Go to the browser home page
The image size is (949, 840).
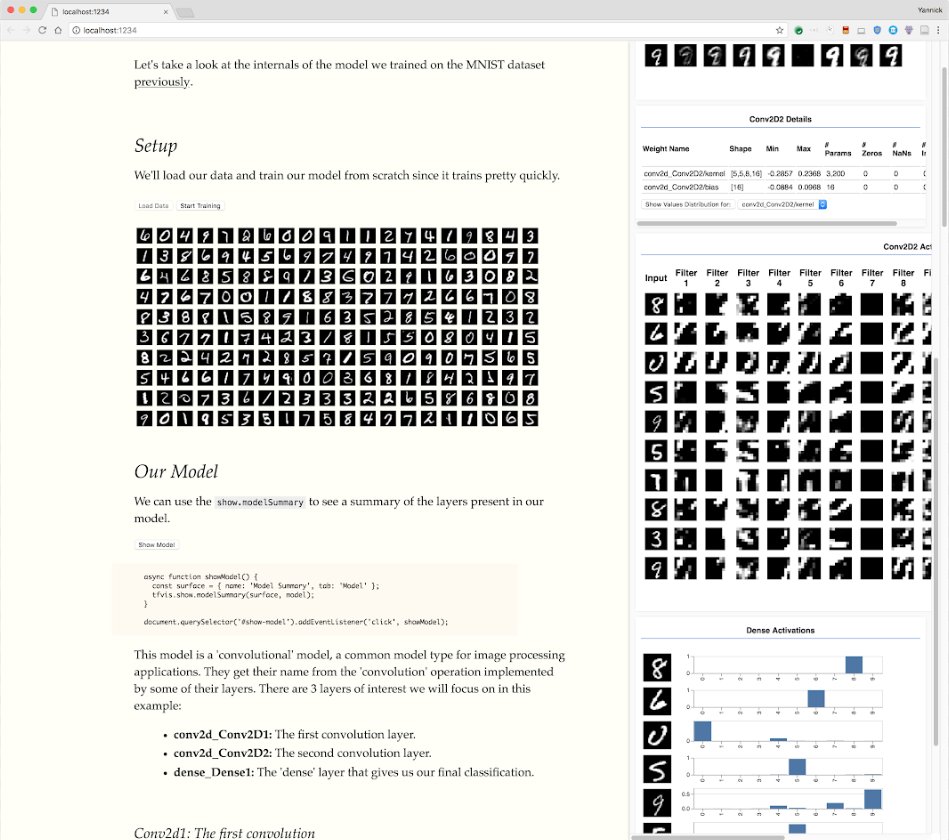(58, 30)
